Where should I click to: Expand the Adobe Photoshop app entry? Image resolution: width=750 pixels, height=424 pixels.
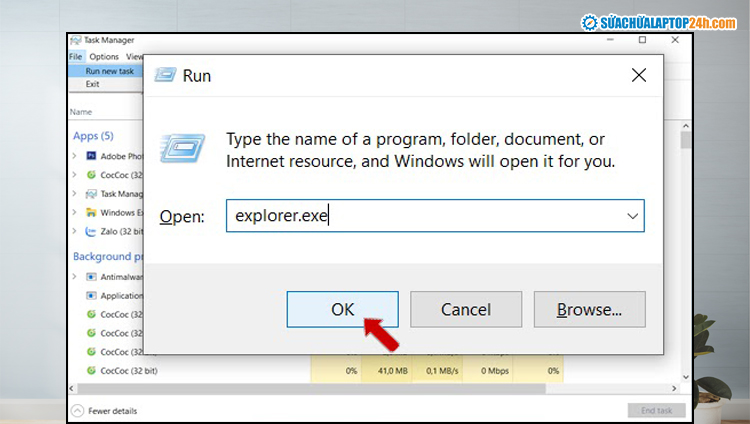[75, 156]
